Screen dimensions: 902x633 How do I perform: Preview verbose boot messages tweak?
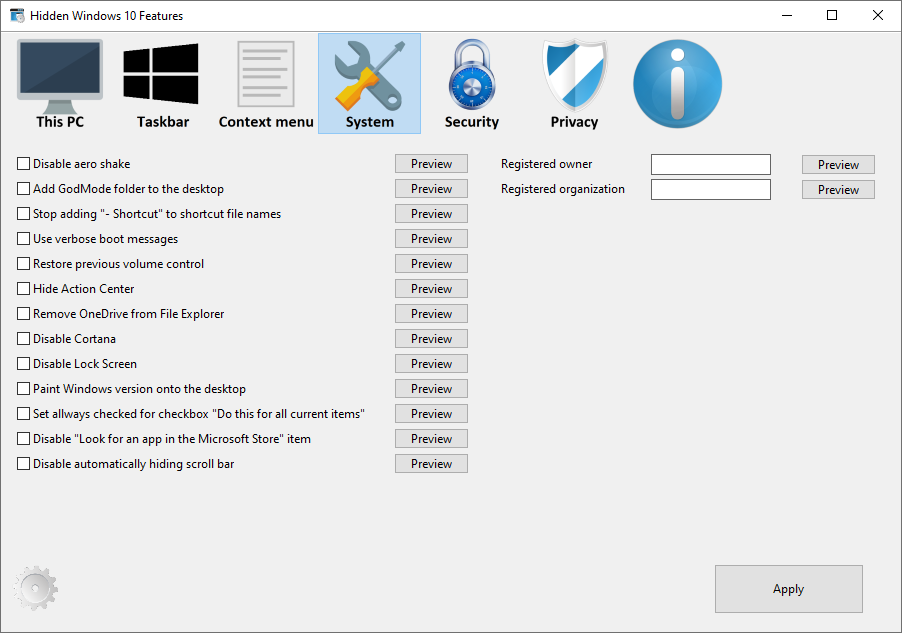click(431, 239)
